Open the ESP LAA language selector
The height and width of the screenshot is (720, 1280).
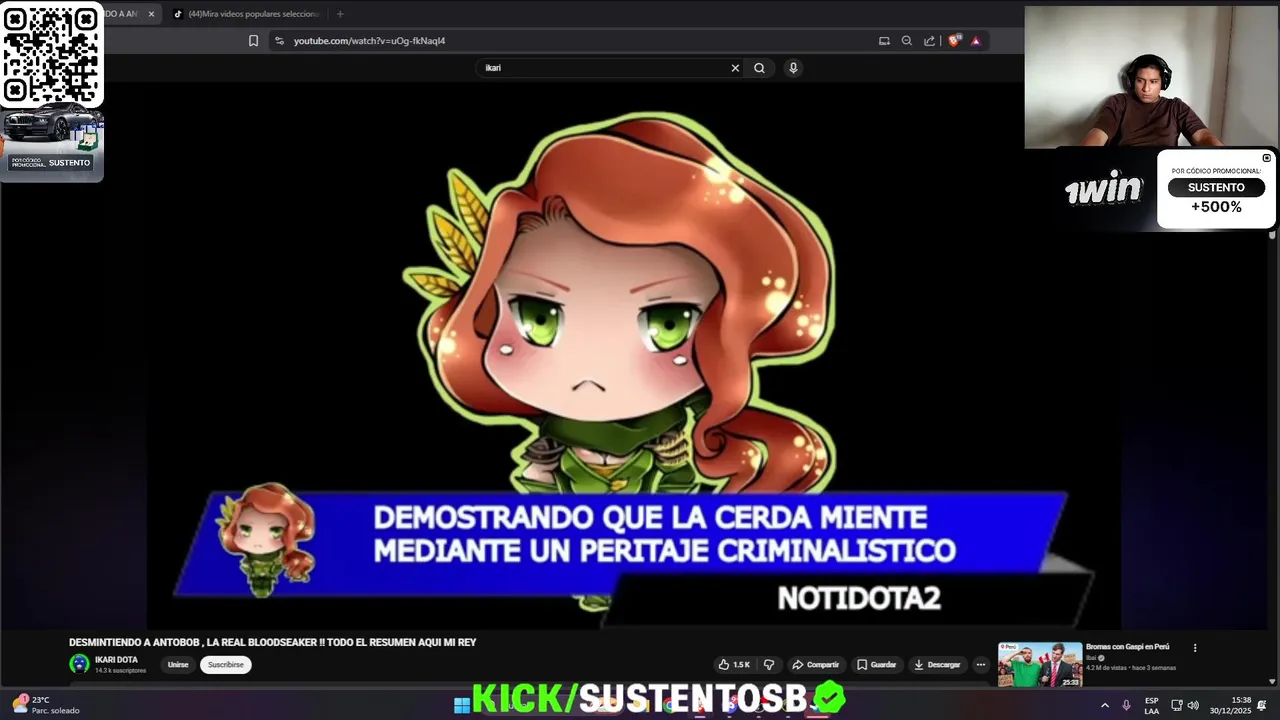tap(1152, 705)
